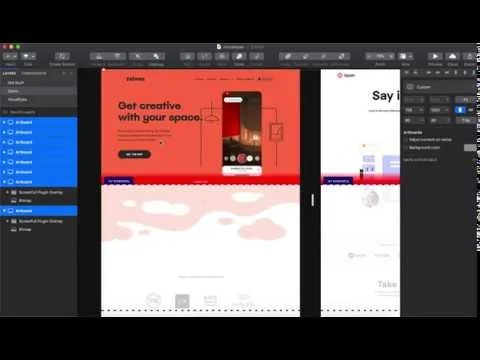Apply the Subtract boolean operation
480x360 pixels.
click(305, 56)
